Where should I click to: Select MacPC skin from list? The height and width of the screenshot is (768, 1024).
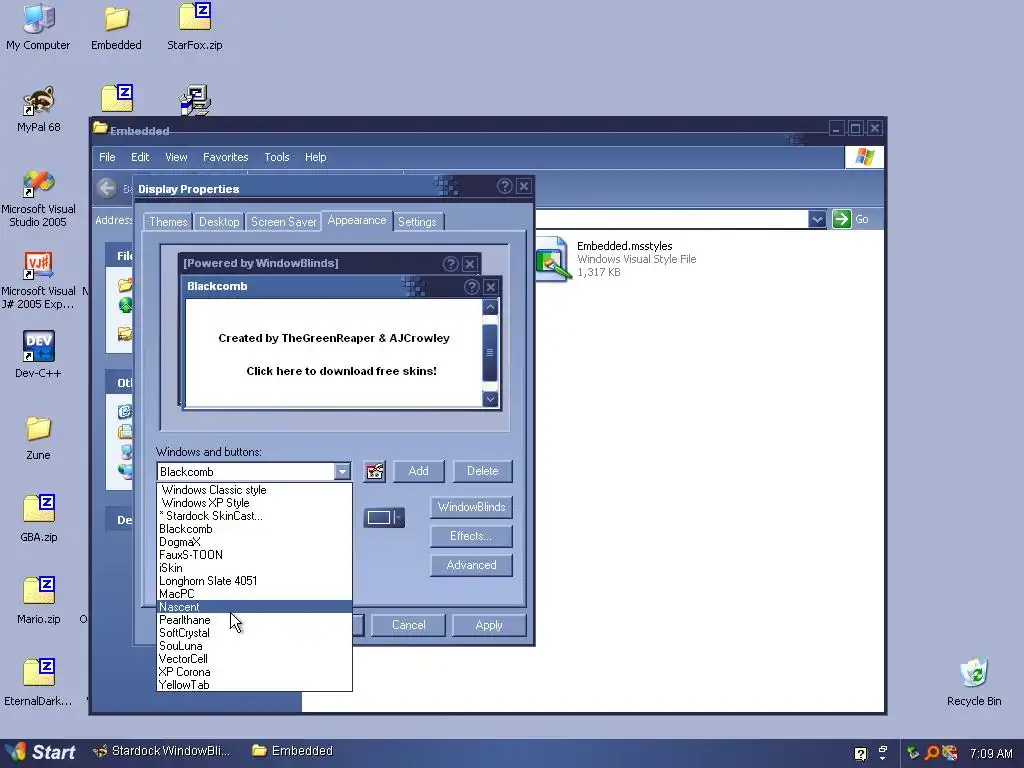pos(255,594)
